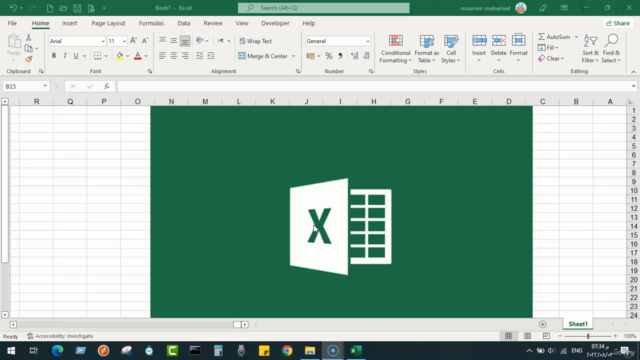
Task: Open the Arial font name dropdown
Action: click(x=103, y=41)
